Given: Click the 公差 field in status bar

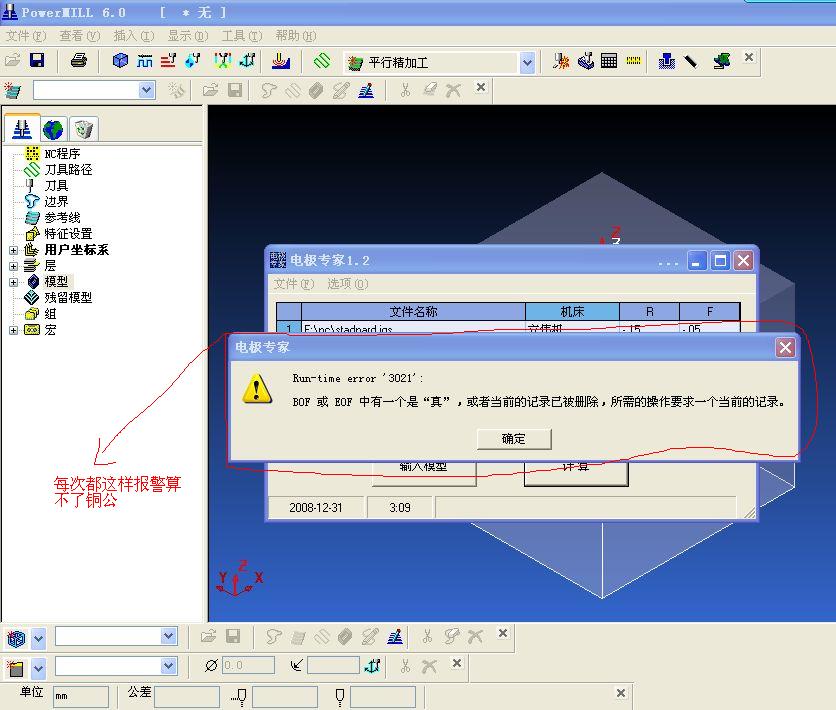Looking at the screenshot, I should pos(187,696).
